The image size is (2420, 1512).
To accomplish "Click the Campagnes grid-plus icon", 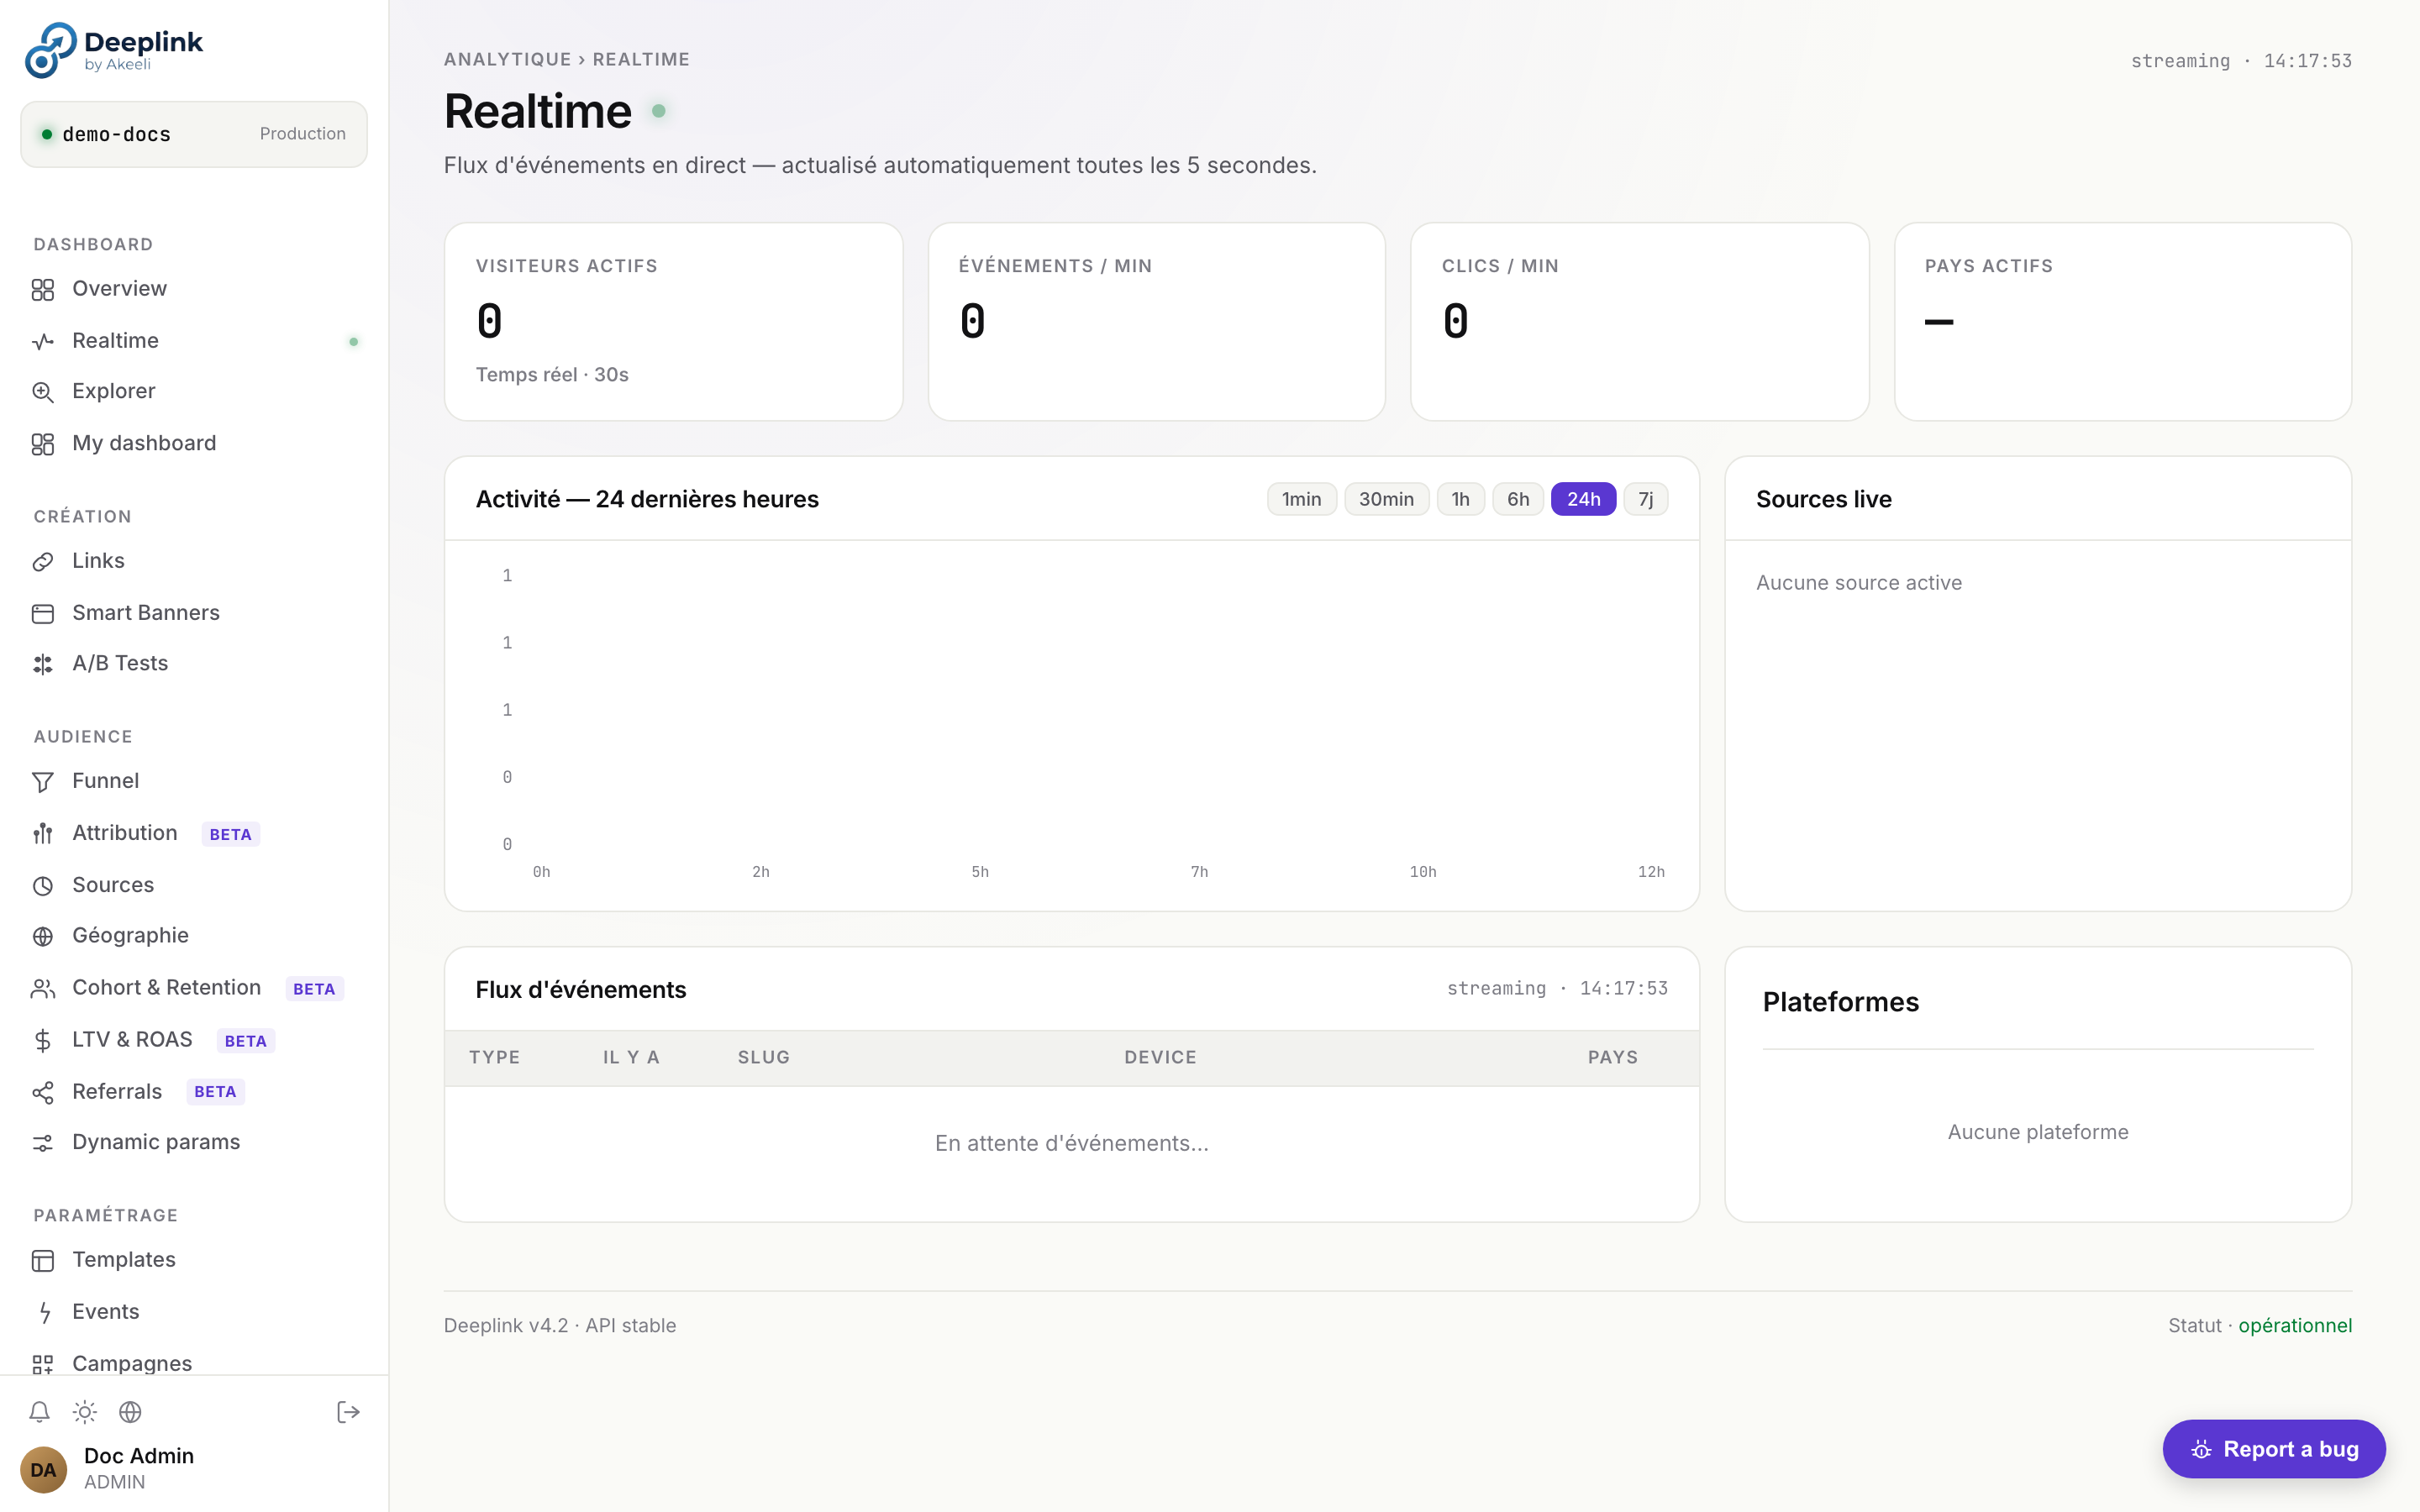I will tap(42, 1365).
